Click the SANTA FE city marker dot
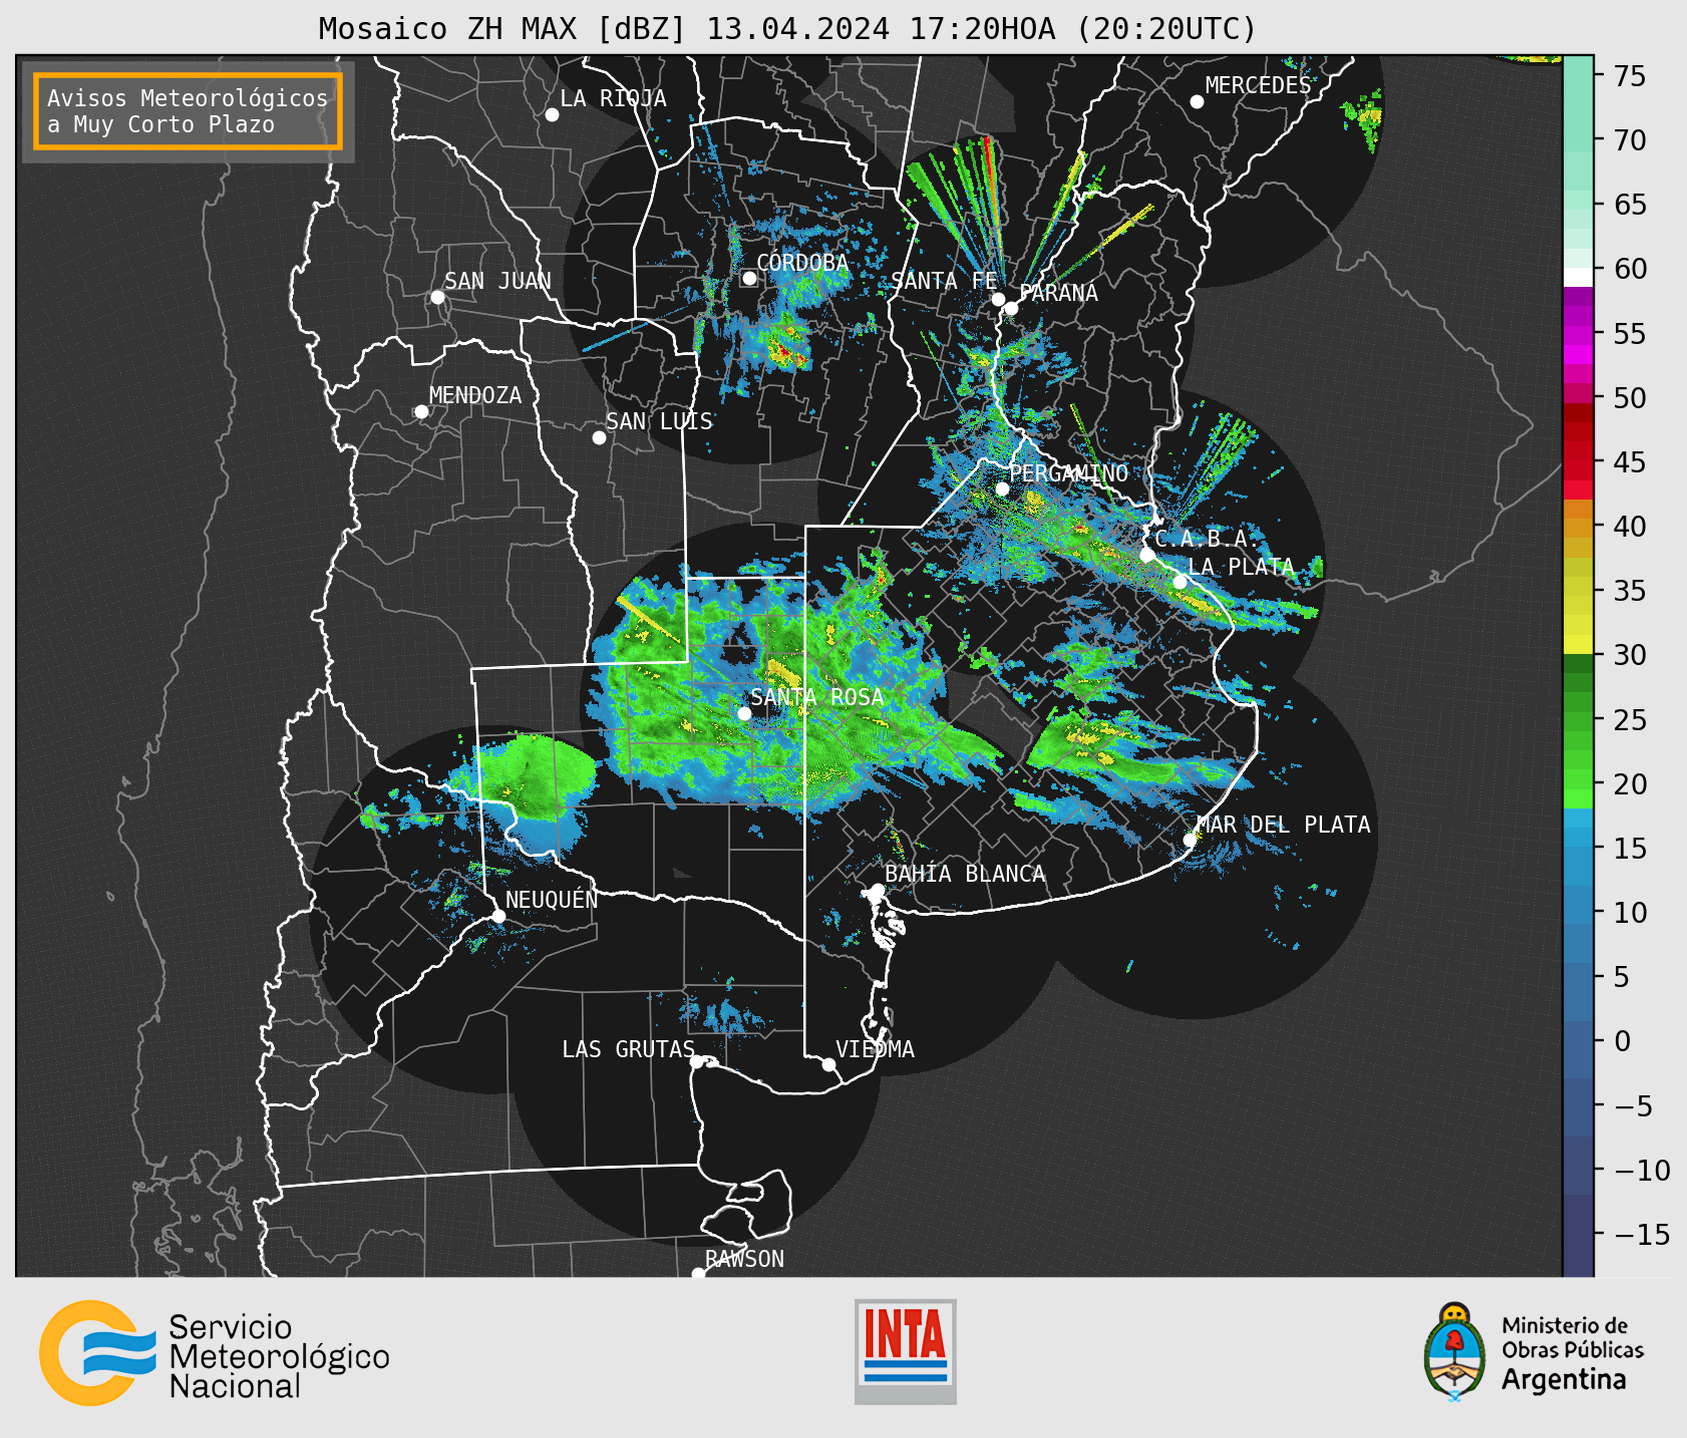1687x1438 pixels. 998,299
